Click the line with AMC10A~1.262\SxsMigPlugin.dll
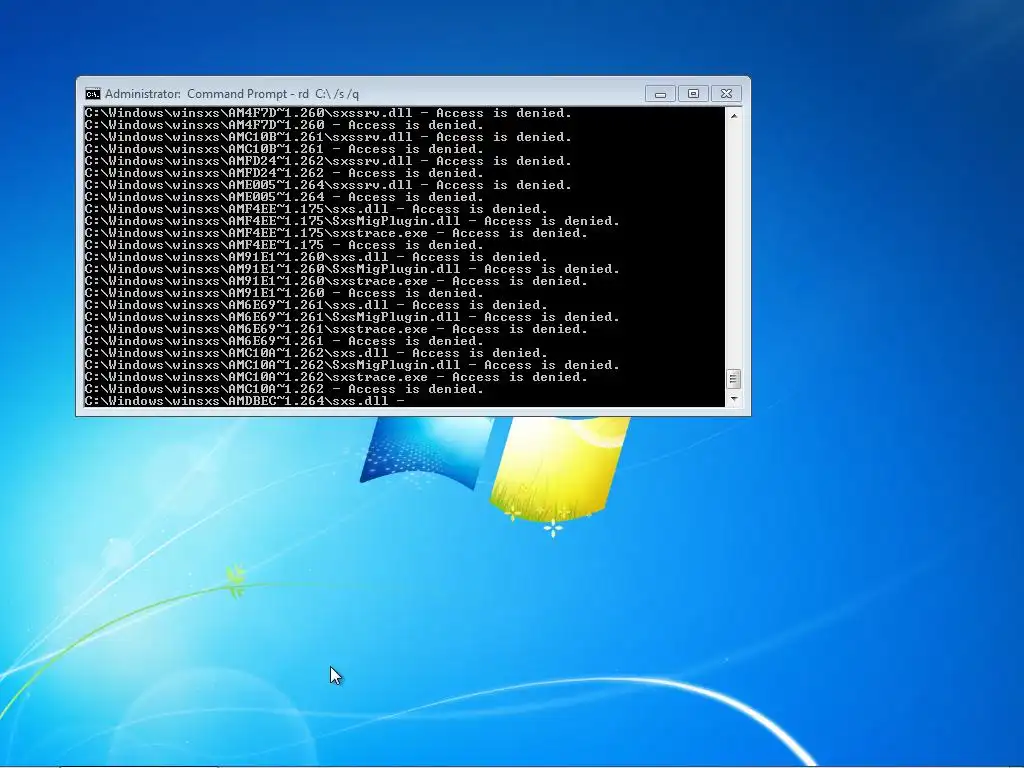 (352, 365)
